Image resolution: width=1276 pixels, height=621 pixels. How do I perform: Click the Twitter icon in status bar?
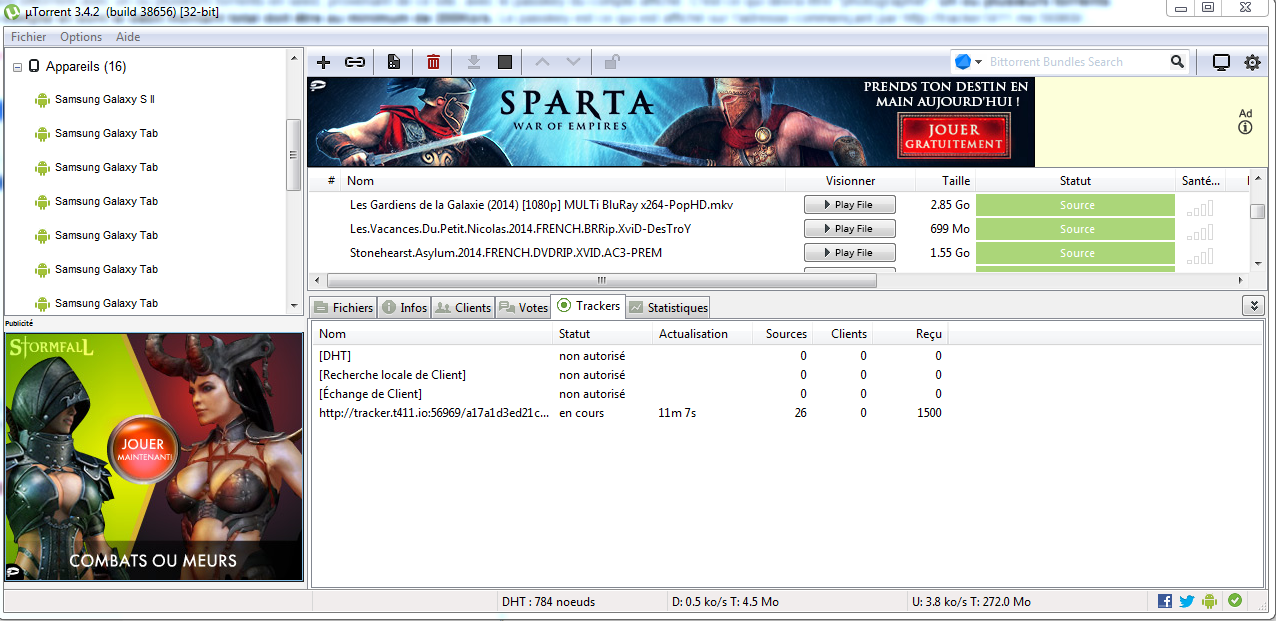[1187, 601]
